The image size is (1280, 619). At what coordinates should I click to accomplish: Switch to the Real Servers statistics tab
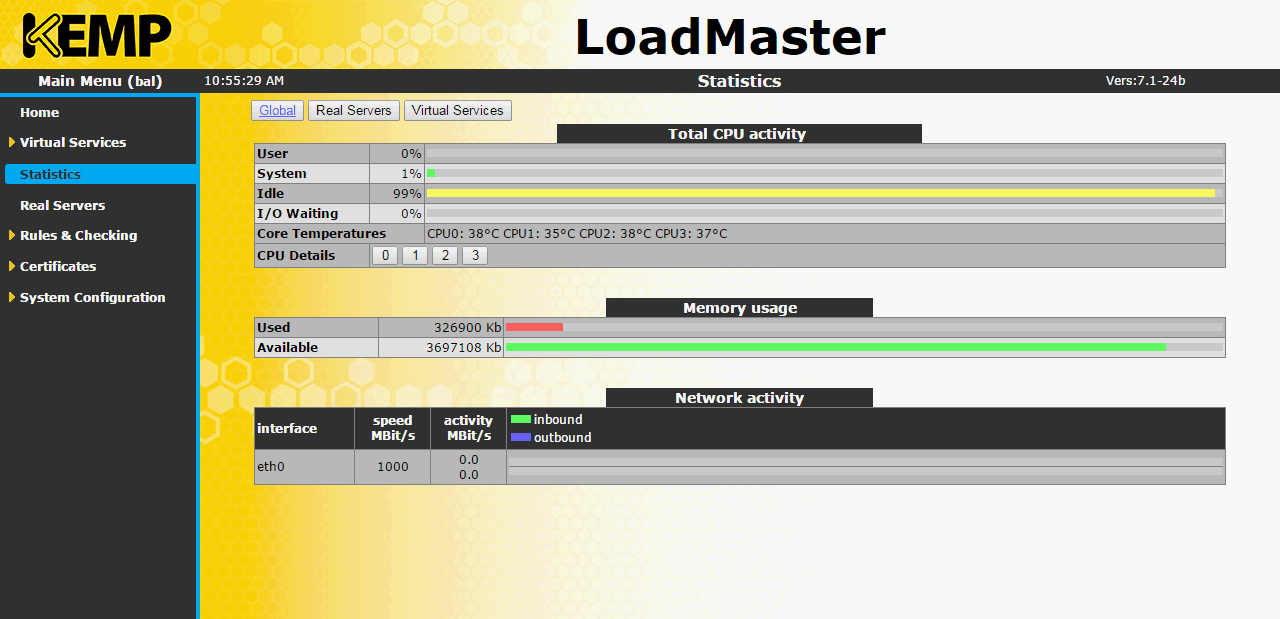tap(354, 110)
